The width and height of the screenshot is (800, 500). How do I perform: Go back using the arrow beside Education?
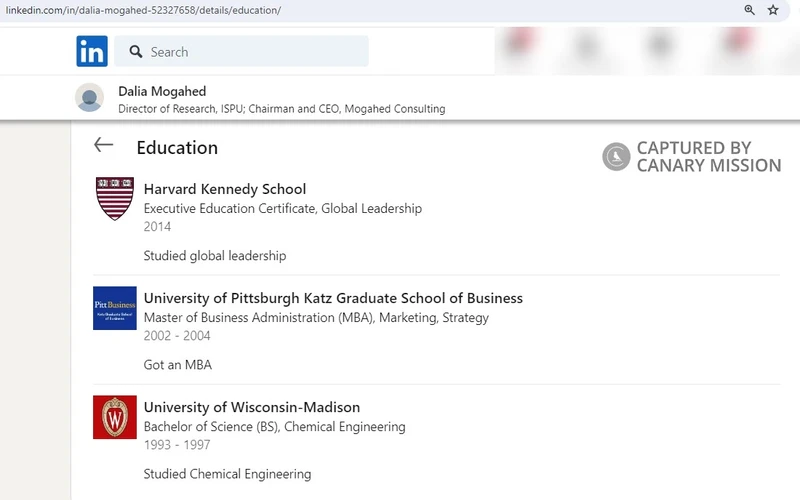[x=104, y=145]
